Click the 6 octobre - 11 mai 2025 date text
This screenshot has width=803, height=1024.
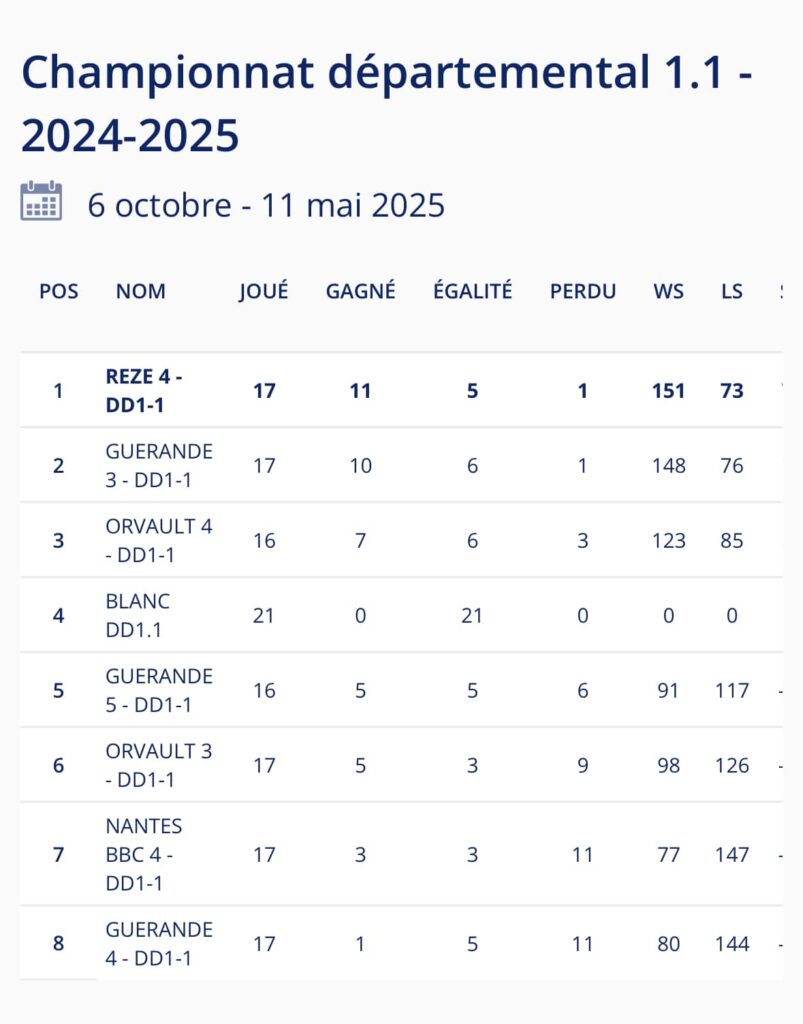pos(266,205)
